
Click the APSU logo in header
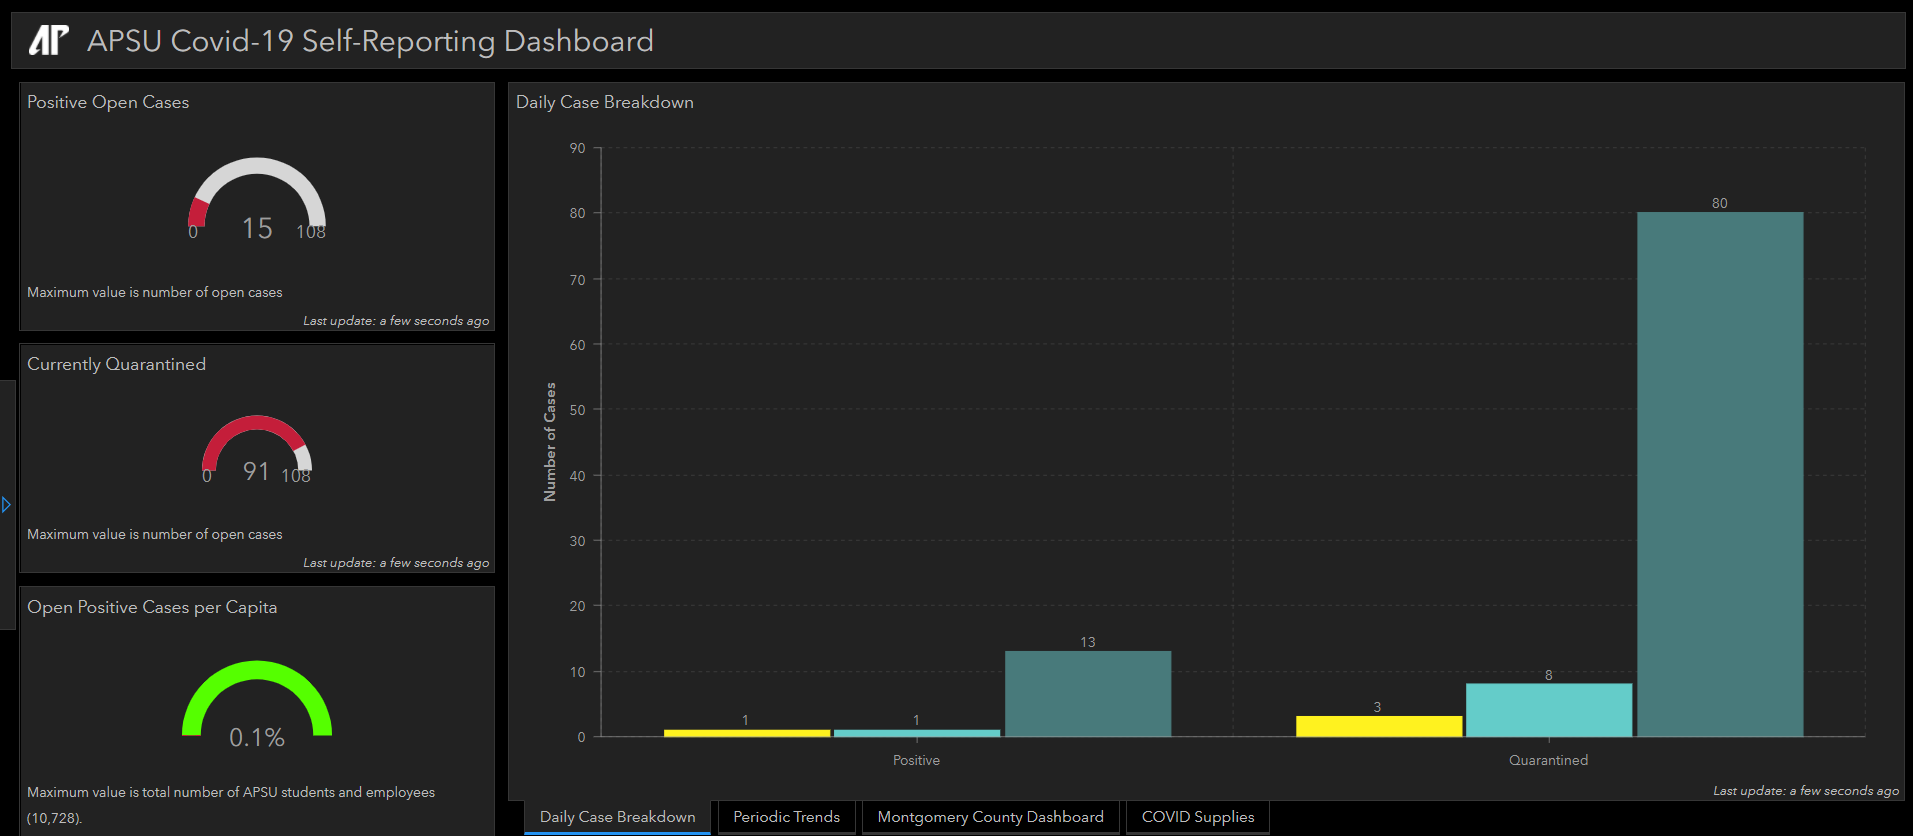pyautogui.click(x=49, y=40)
